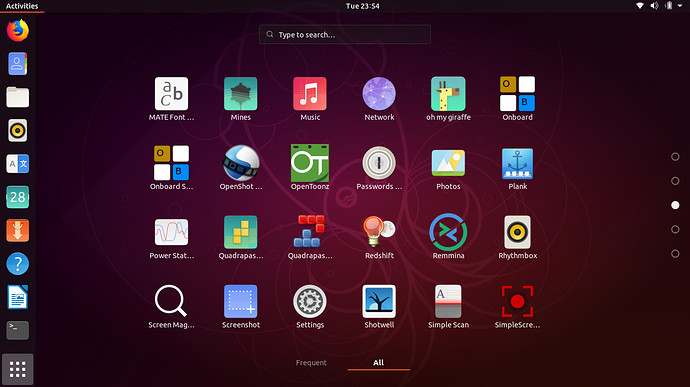This screenshot has width=690, height=387.
Task: Open Firefox from the dock
Action: pyautogui.click(x=18, y=30)
